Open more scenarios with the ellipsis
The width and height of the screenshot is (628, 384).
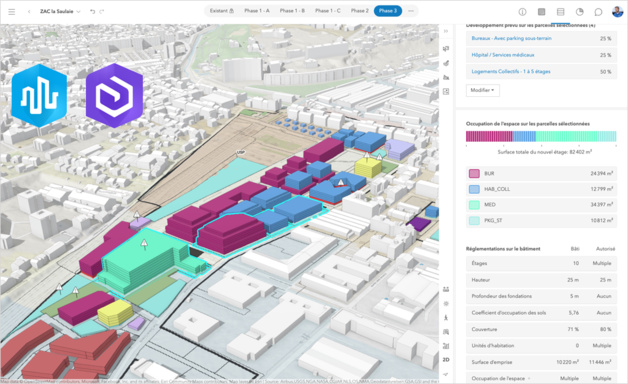tap(411, 11)
